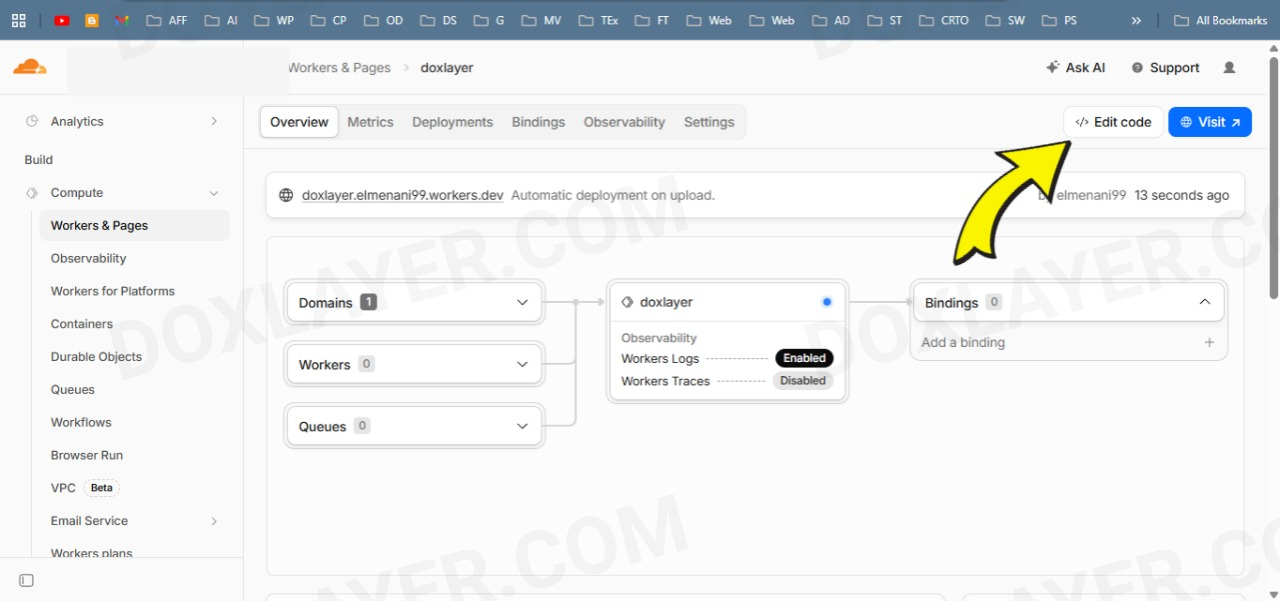Screen dimensions: 1280x601
Task: Open the doxlayer.elmenani99.workers.dev link
Action: [x=402, y=195]
